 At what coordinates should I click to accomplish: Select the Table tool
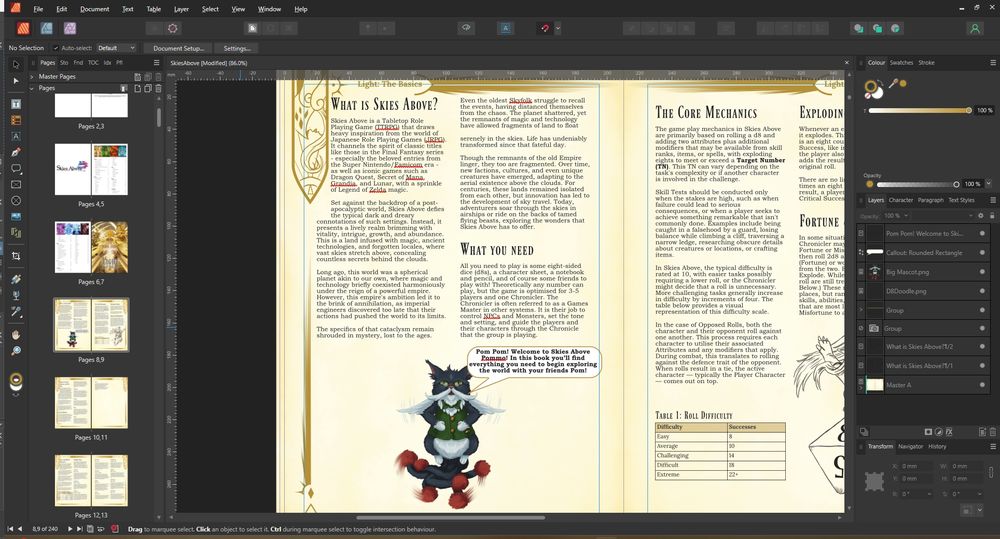[x=16, y=119]
